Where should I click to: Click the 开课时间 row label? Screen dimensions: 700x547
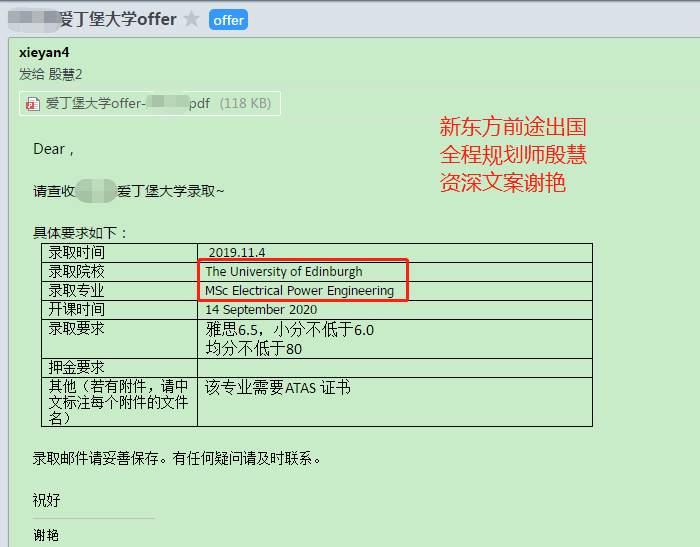[76, 309]
